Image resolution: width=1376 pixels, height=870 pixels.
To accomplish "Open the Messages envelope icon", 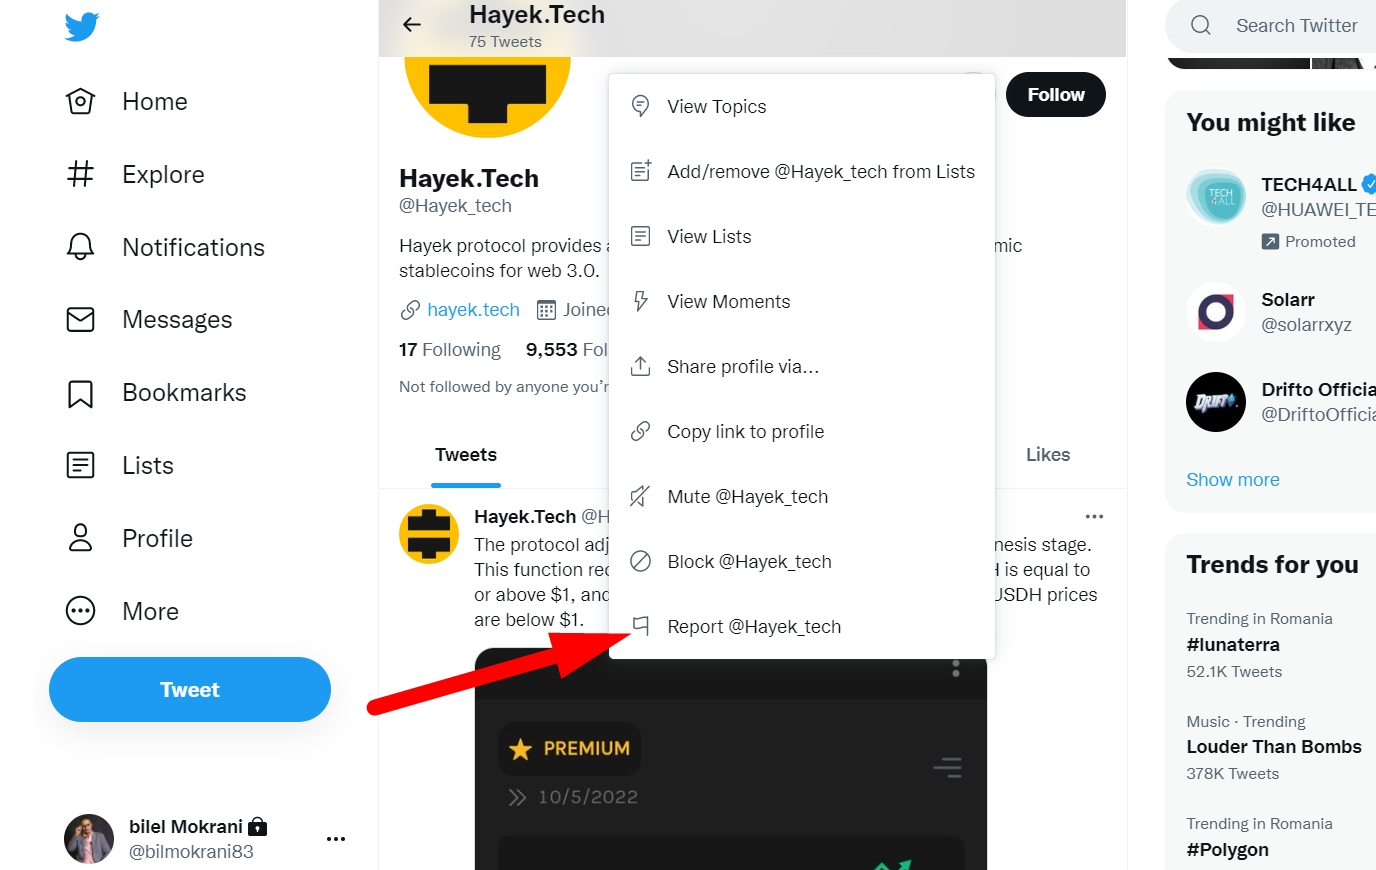I will tap(80, 319).
